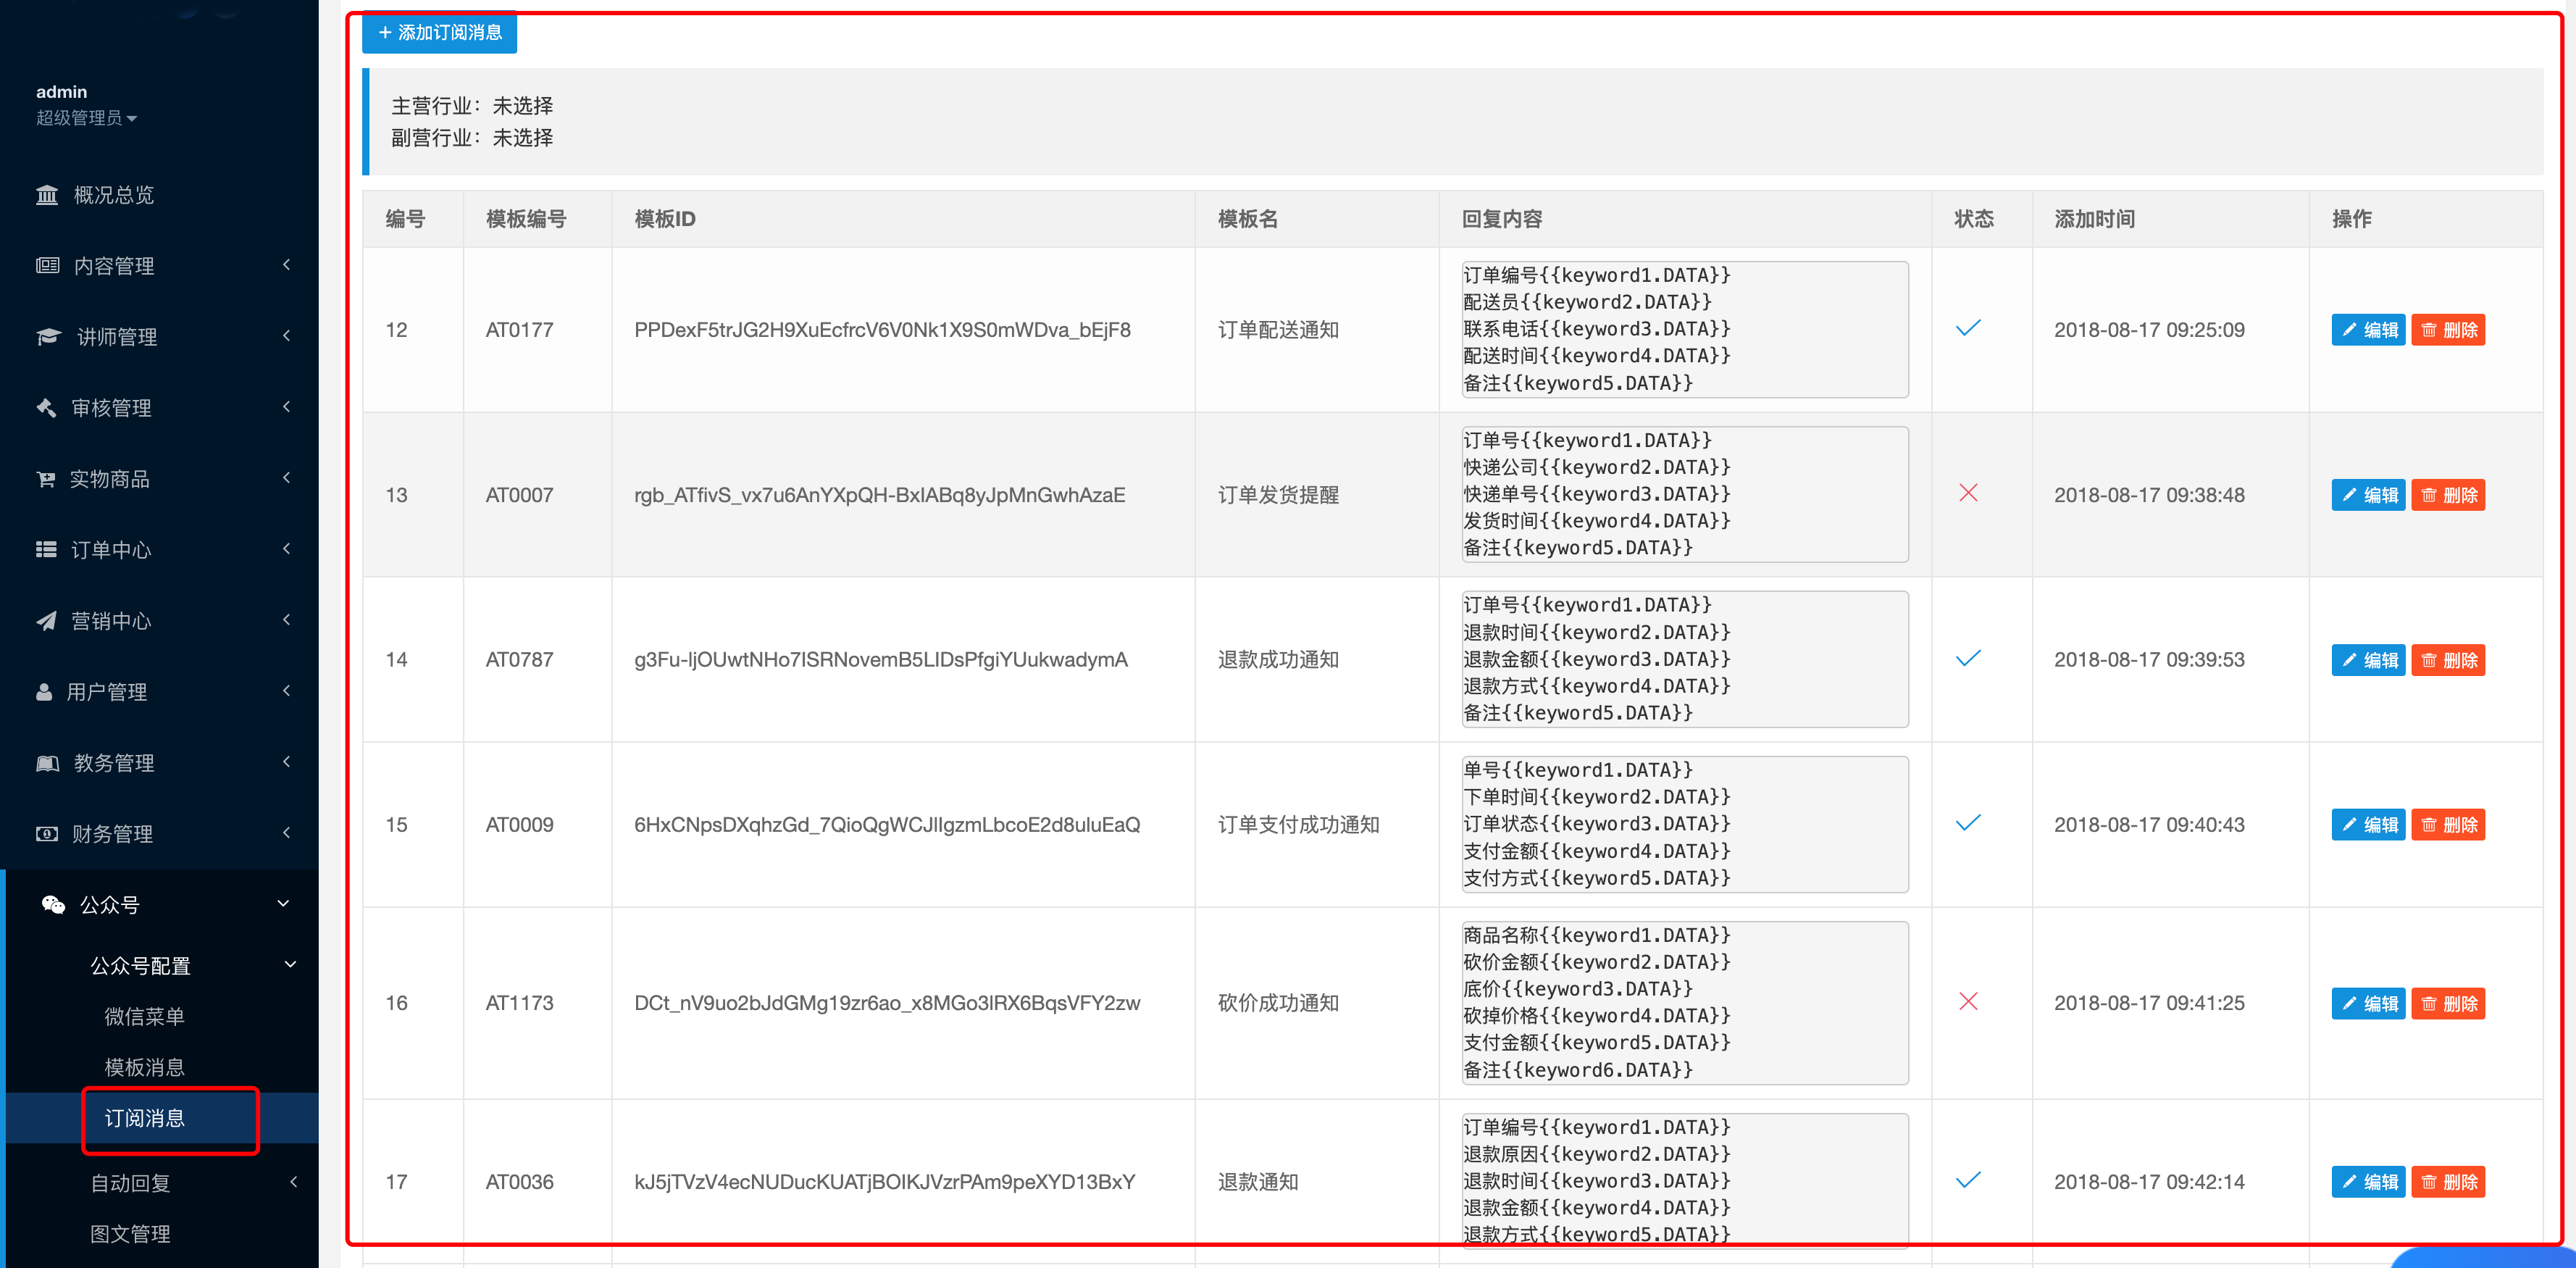Edit row 13 订单发货提醒
The image size is (2576, 1268).
[x=2368, y=494]
